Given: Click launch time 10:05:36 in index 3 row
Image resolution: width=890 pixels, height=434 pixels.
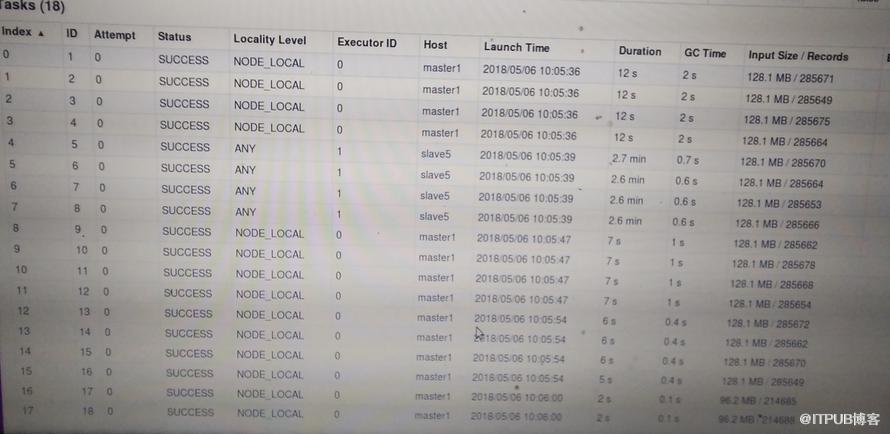Looking at the screenshot, I should pos(528,136).
